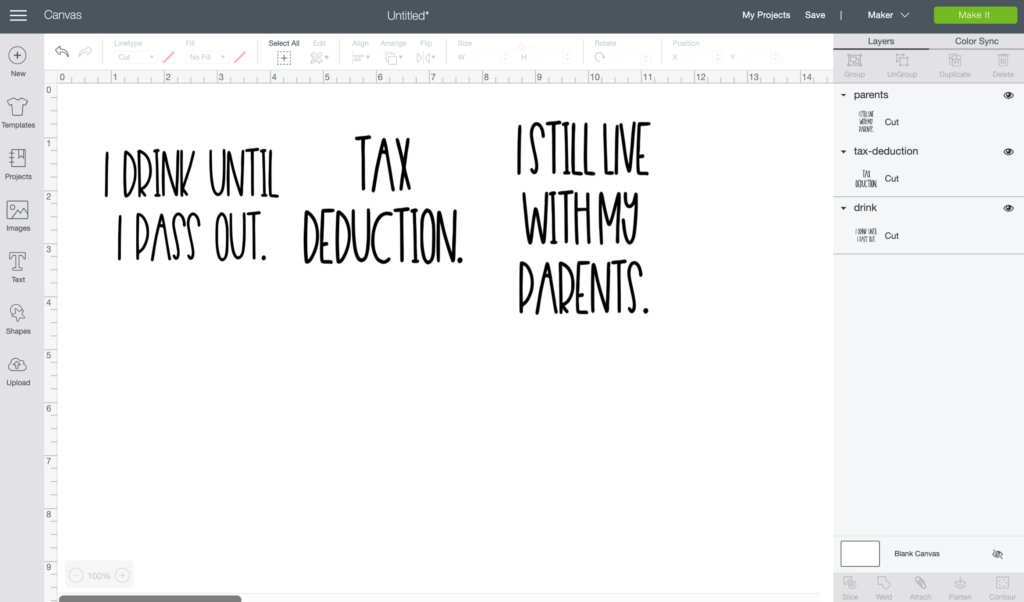
Task: Open the Edit tools icon
Action: [319, 58]
